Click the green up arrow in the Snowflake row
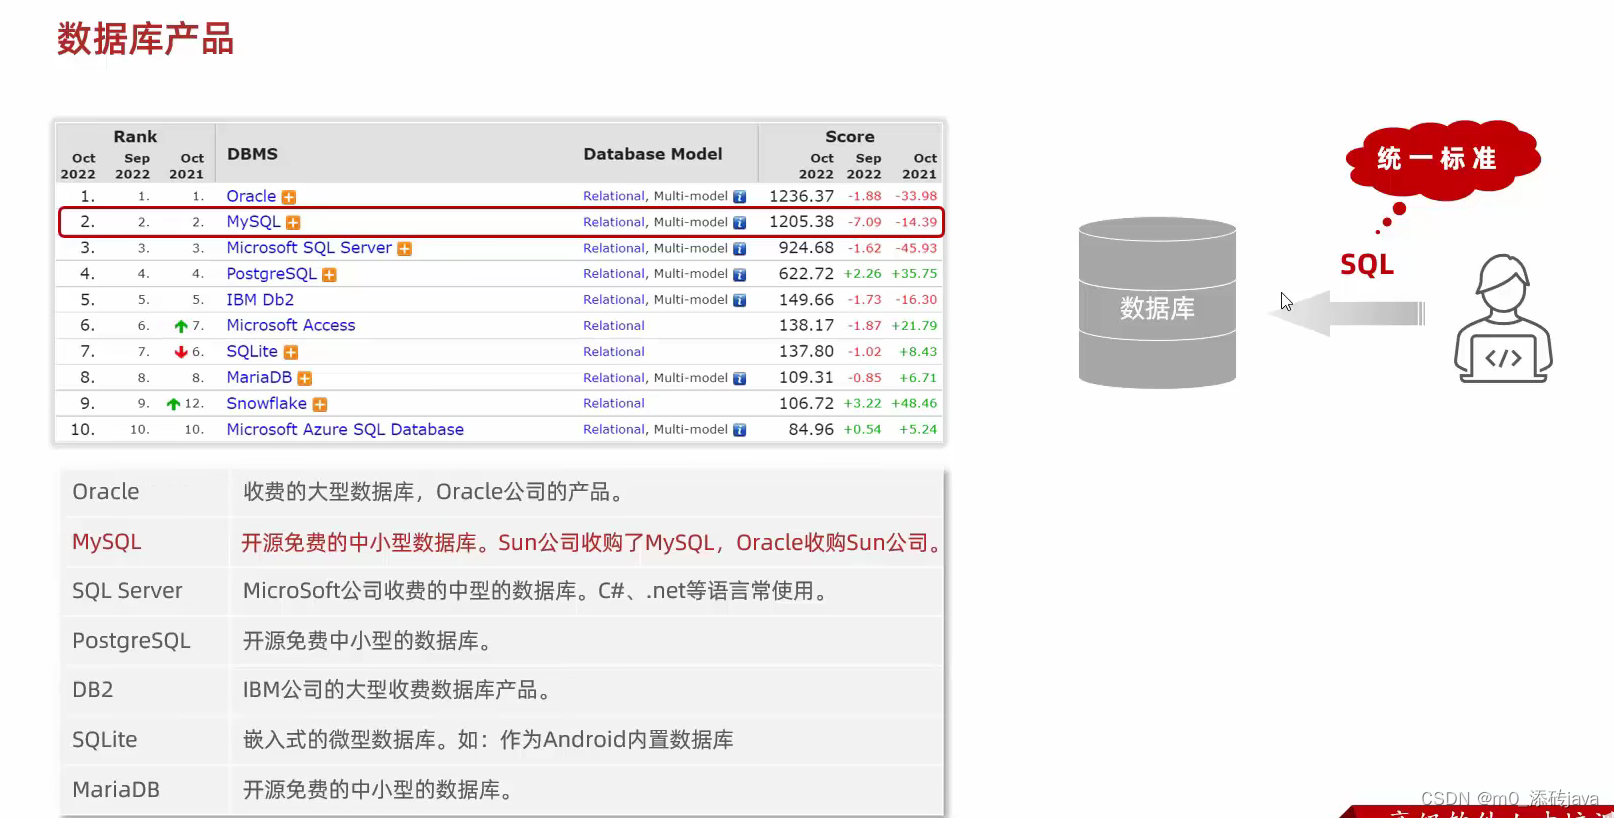The image size is (1614, 818). (x=173, y=404)
